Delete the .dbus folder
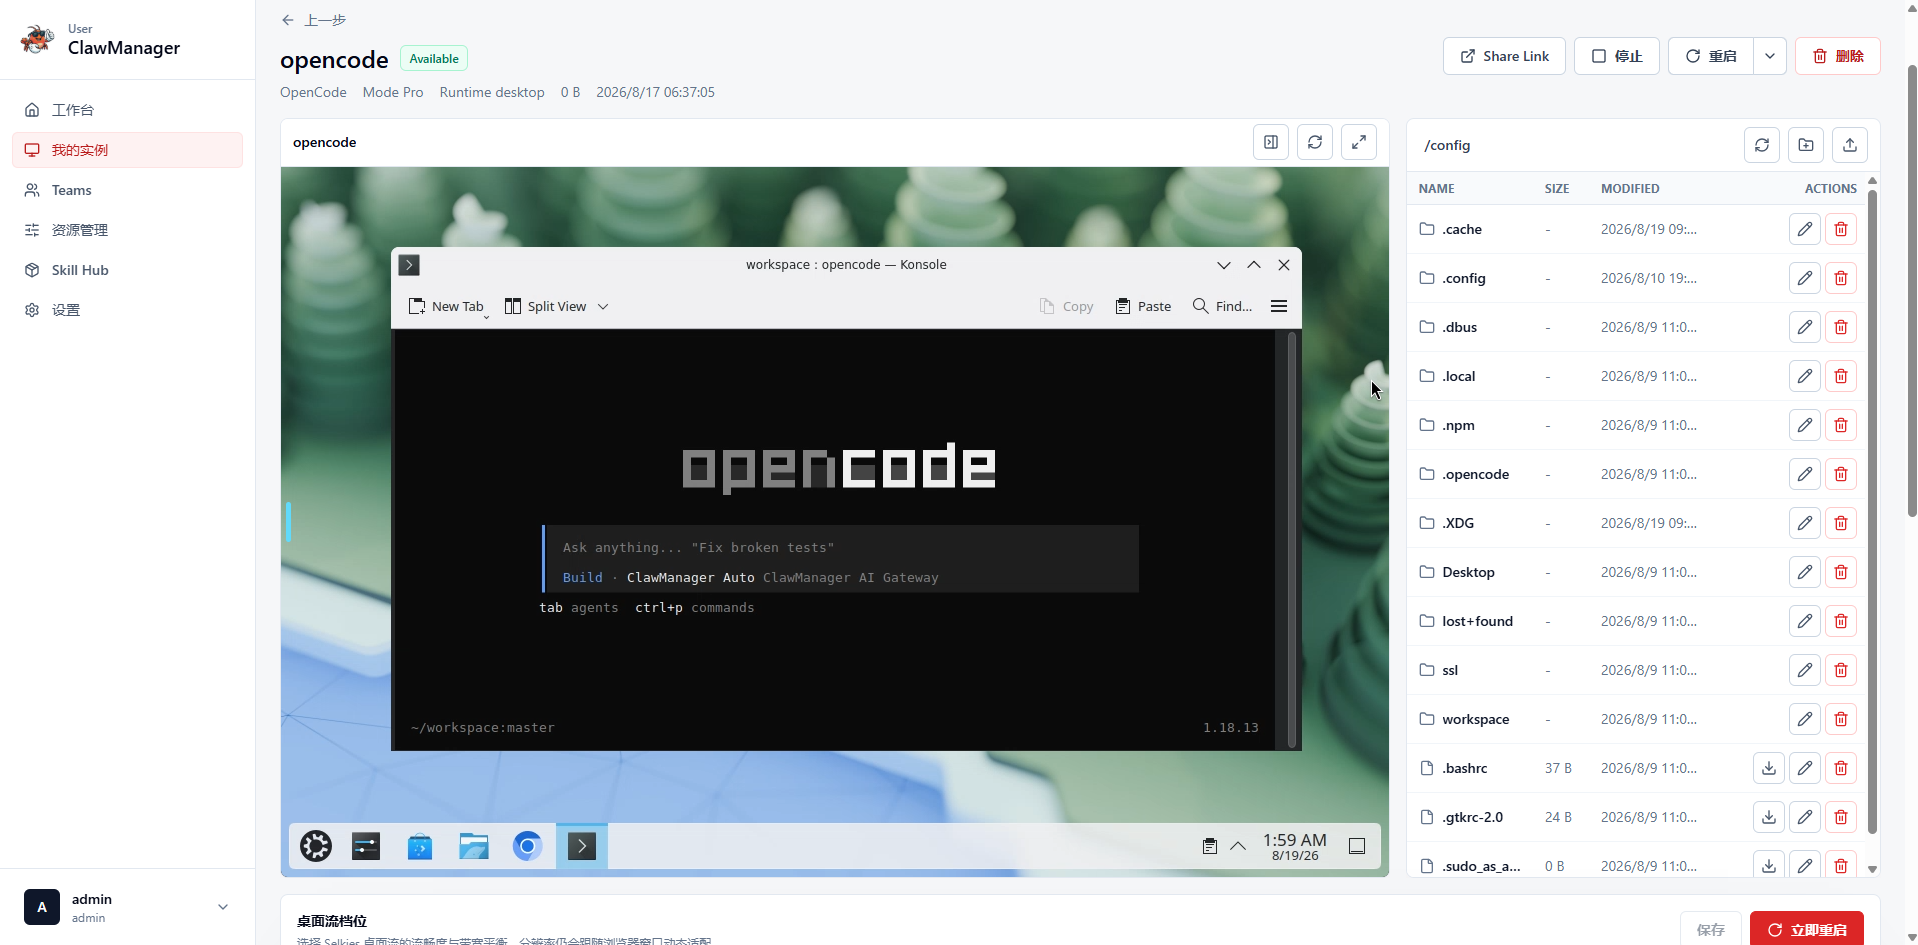The width and height of the screenshot is (1918, 945). 1841,327
